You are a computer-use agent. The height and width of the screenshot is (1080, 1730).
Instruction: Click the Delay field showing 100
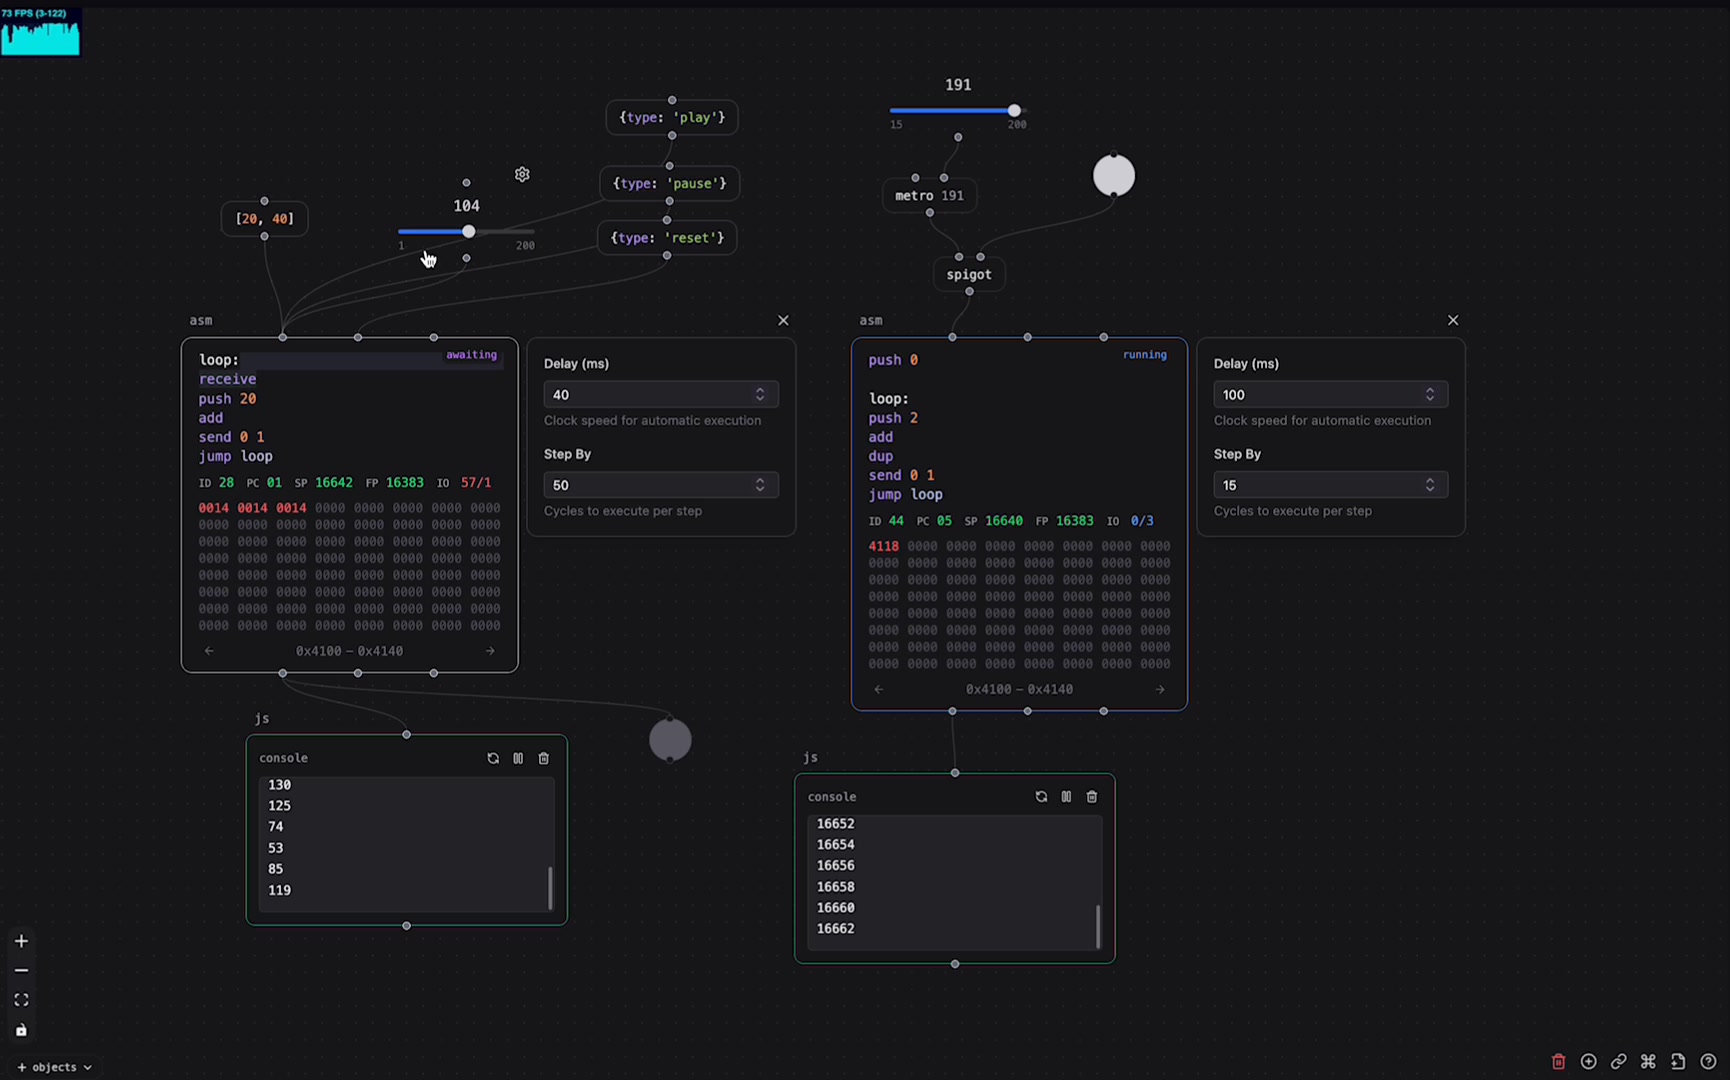tap(1331, 395)
